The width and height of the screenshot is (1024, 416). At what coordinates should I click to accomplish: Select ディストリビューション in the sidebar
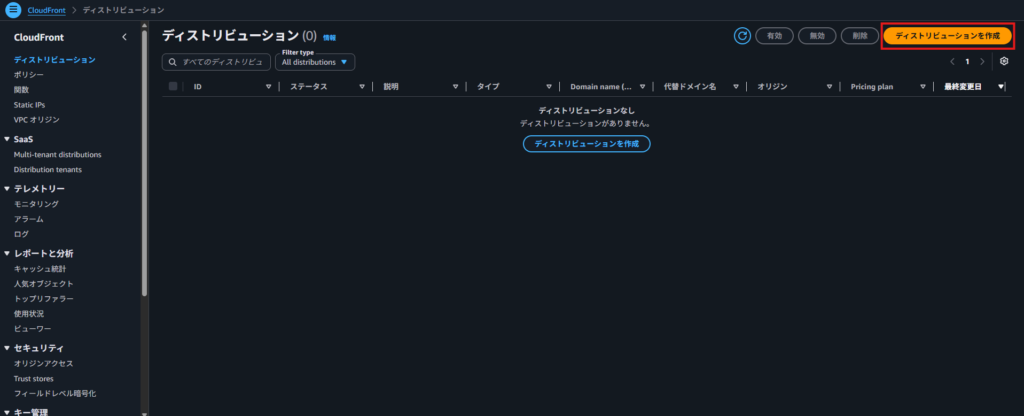point(55,59)
